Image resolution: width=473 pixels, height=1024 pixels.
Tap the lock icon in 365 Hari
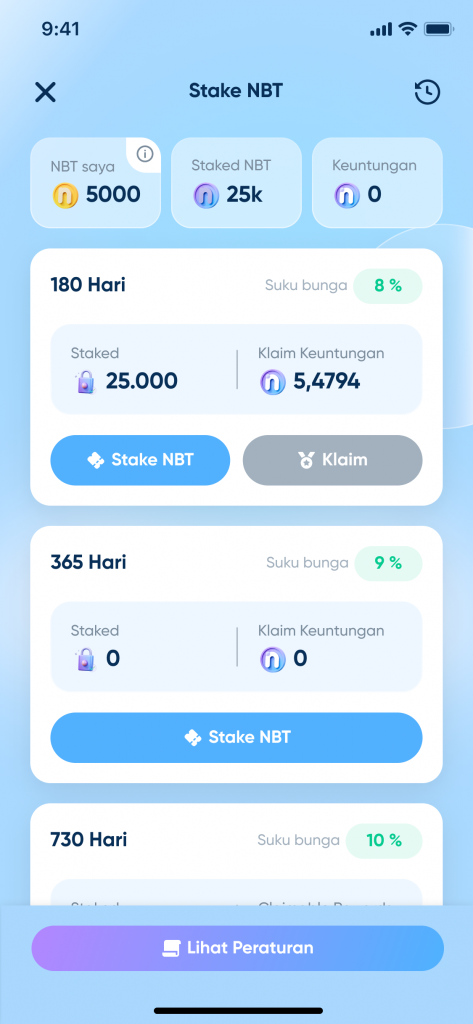pyautogui.click(x=87, y=659)
